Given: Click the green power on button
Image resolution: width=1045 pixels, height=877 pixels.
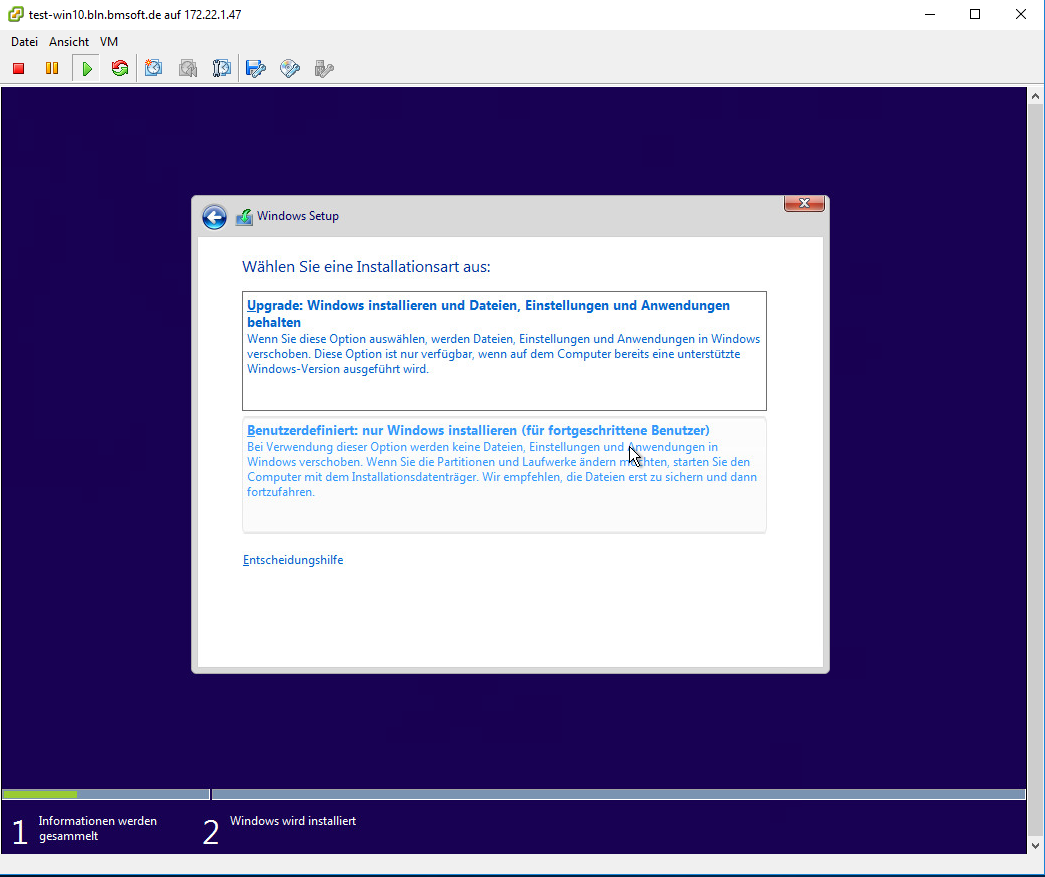Looking at the screenshot, I should click(x=87, y=69).
